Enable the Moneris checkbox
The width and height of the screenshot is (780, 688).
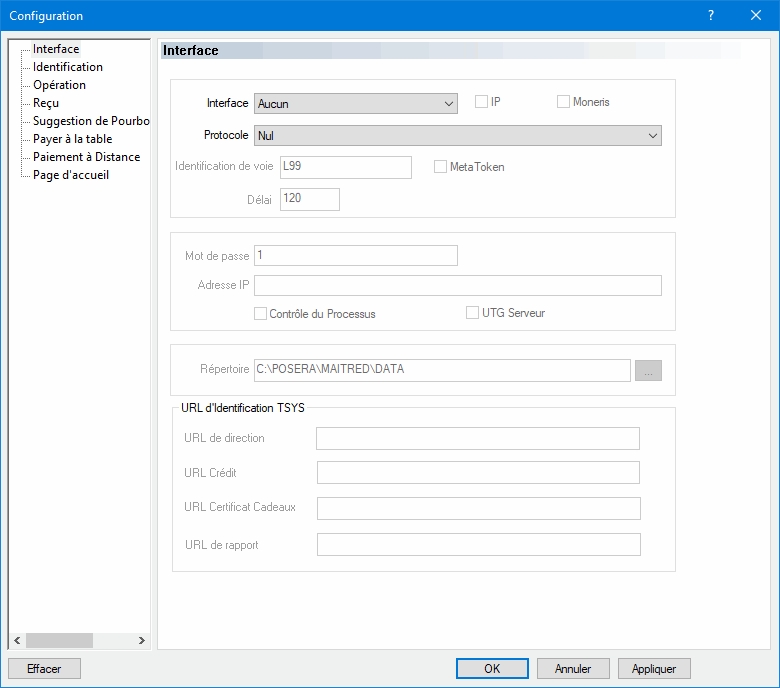coord(563,102)
